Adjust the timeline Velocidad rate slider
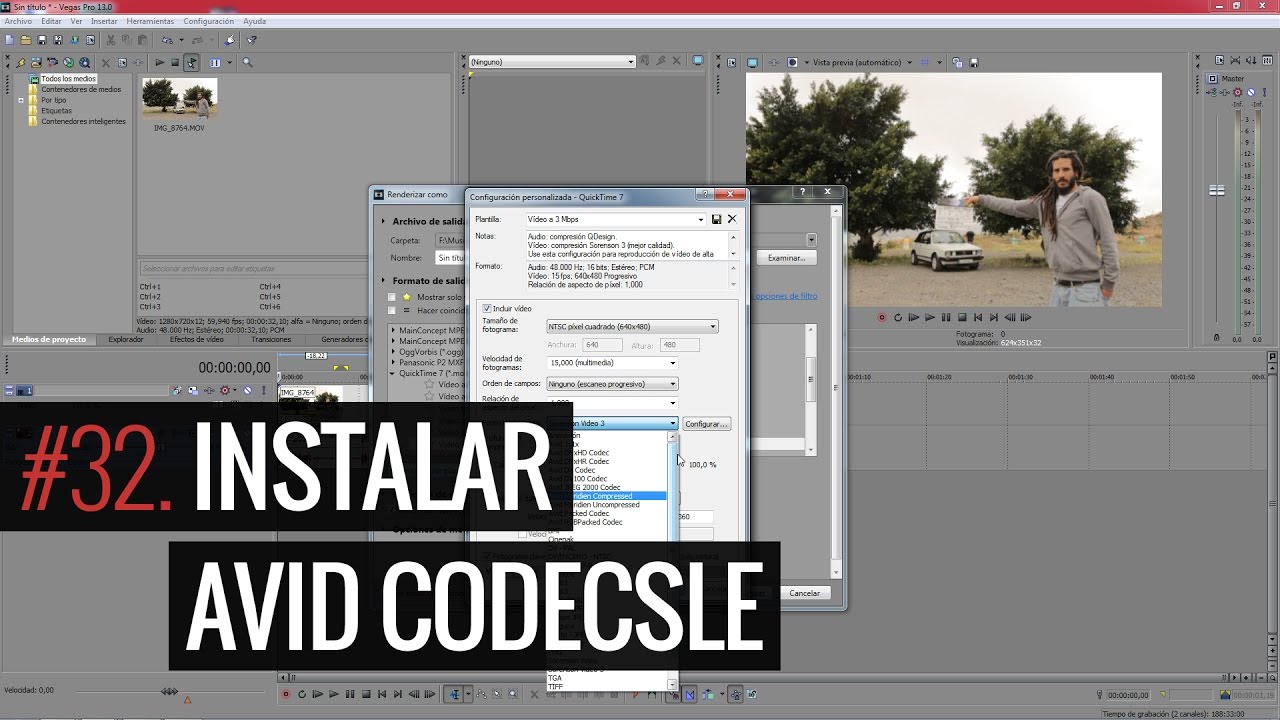 170,691
